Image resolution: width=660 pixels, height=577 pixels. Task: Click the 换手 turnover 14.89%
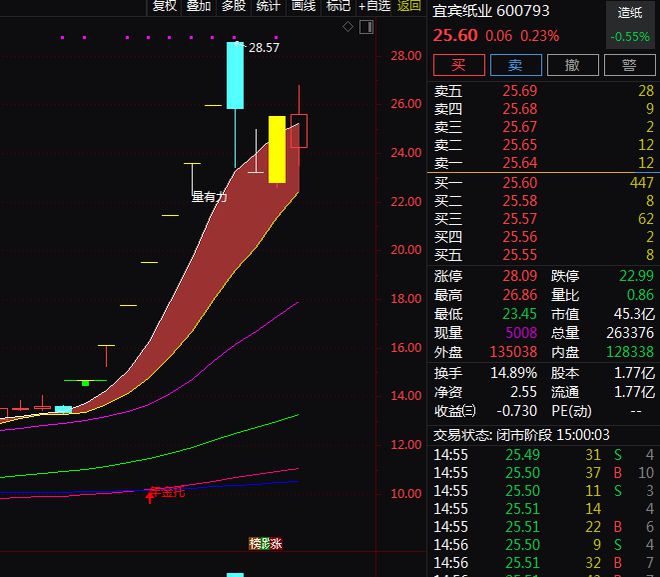pos(514,373)
